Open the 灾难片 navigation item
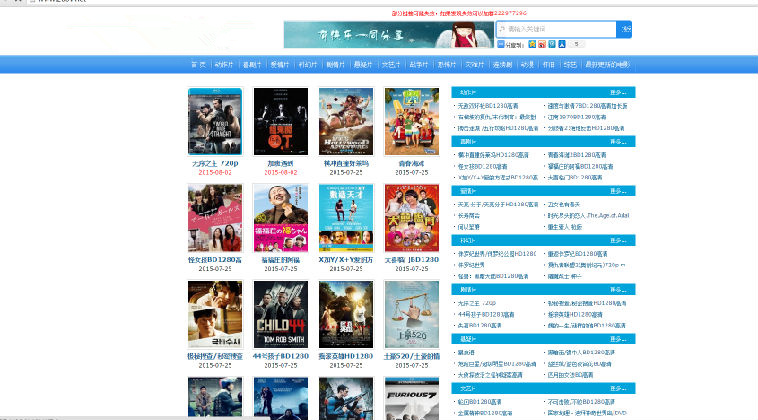Screen dimensions: 758x420 point(474,65)
